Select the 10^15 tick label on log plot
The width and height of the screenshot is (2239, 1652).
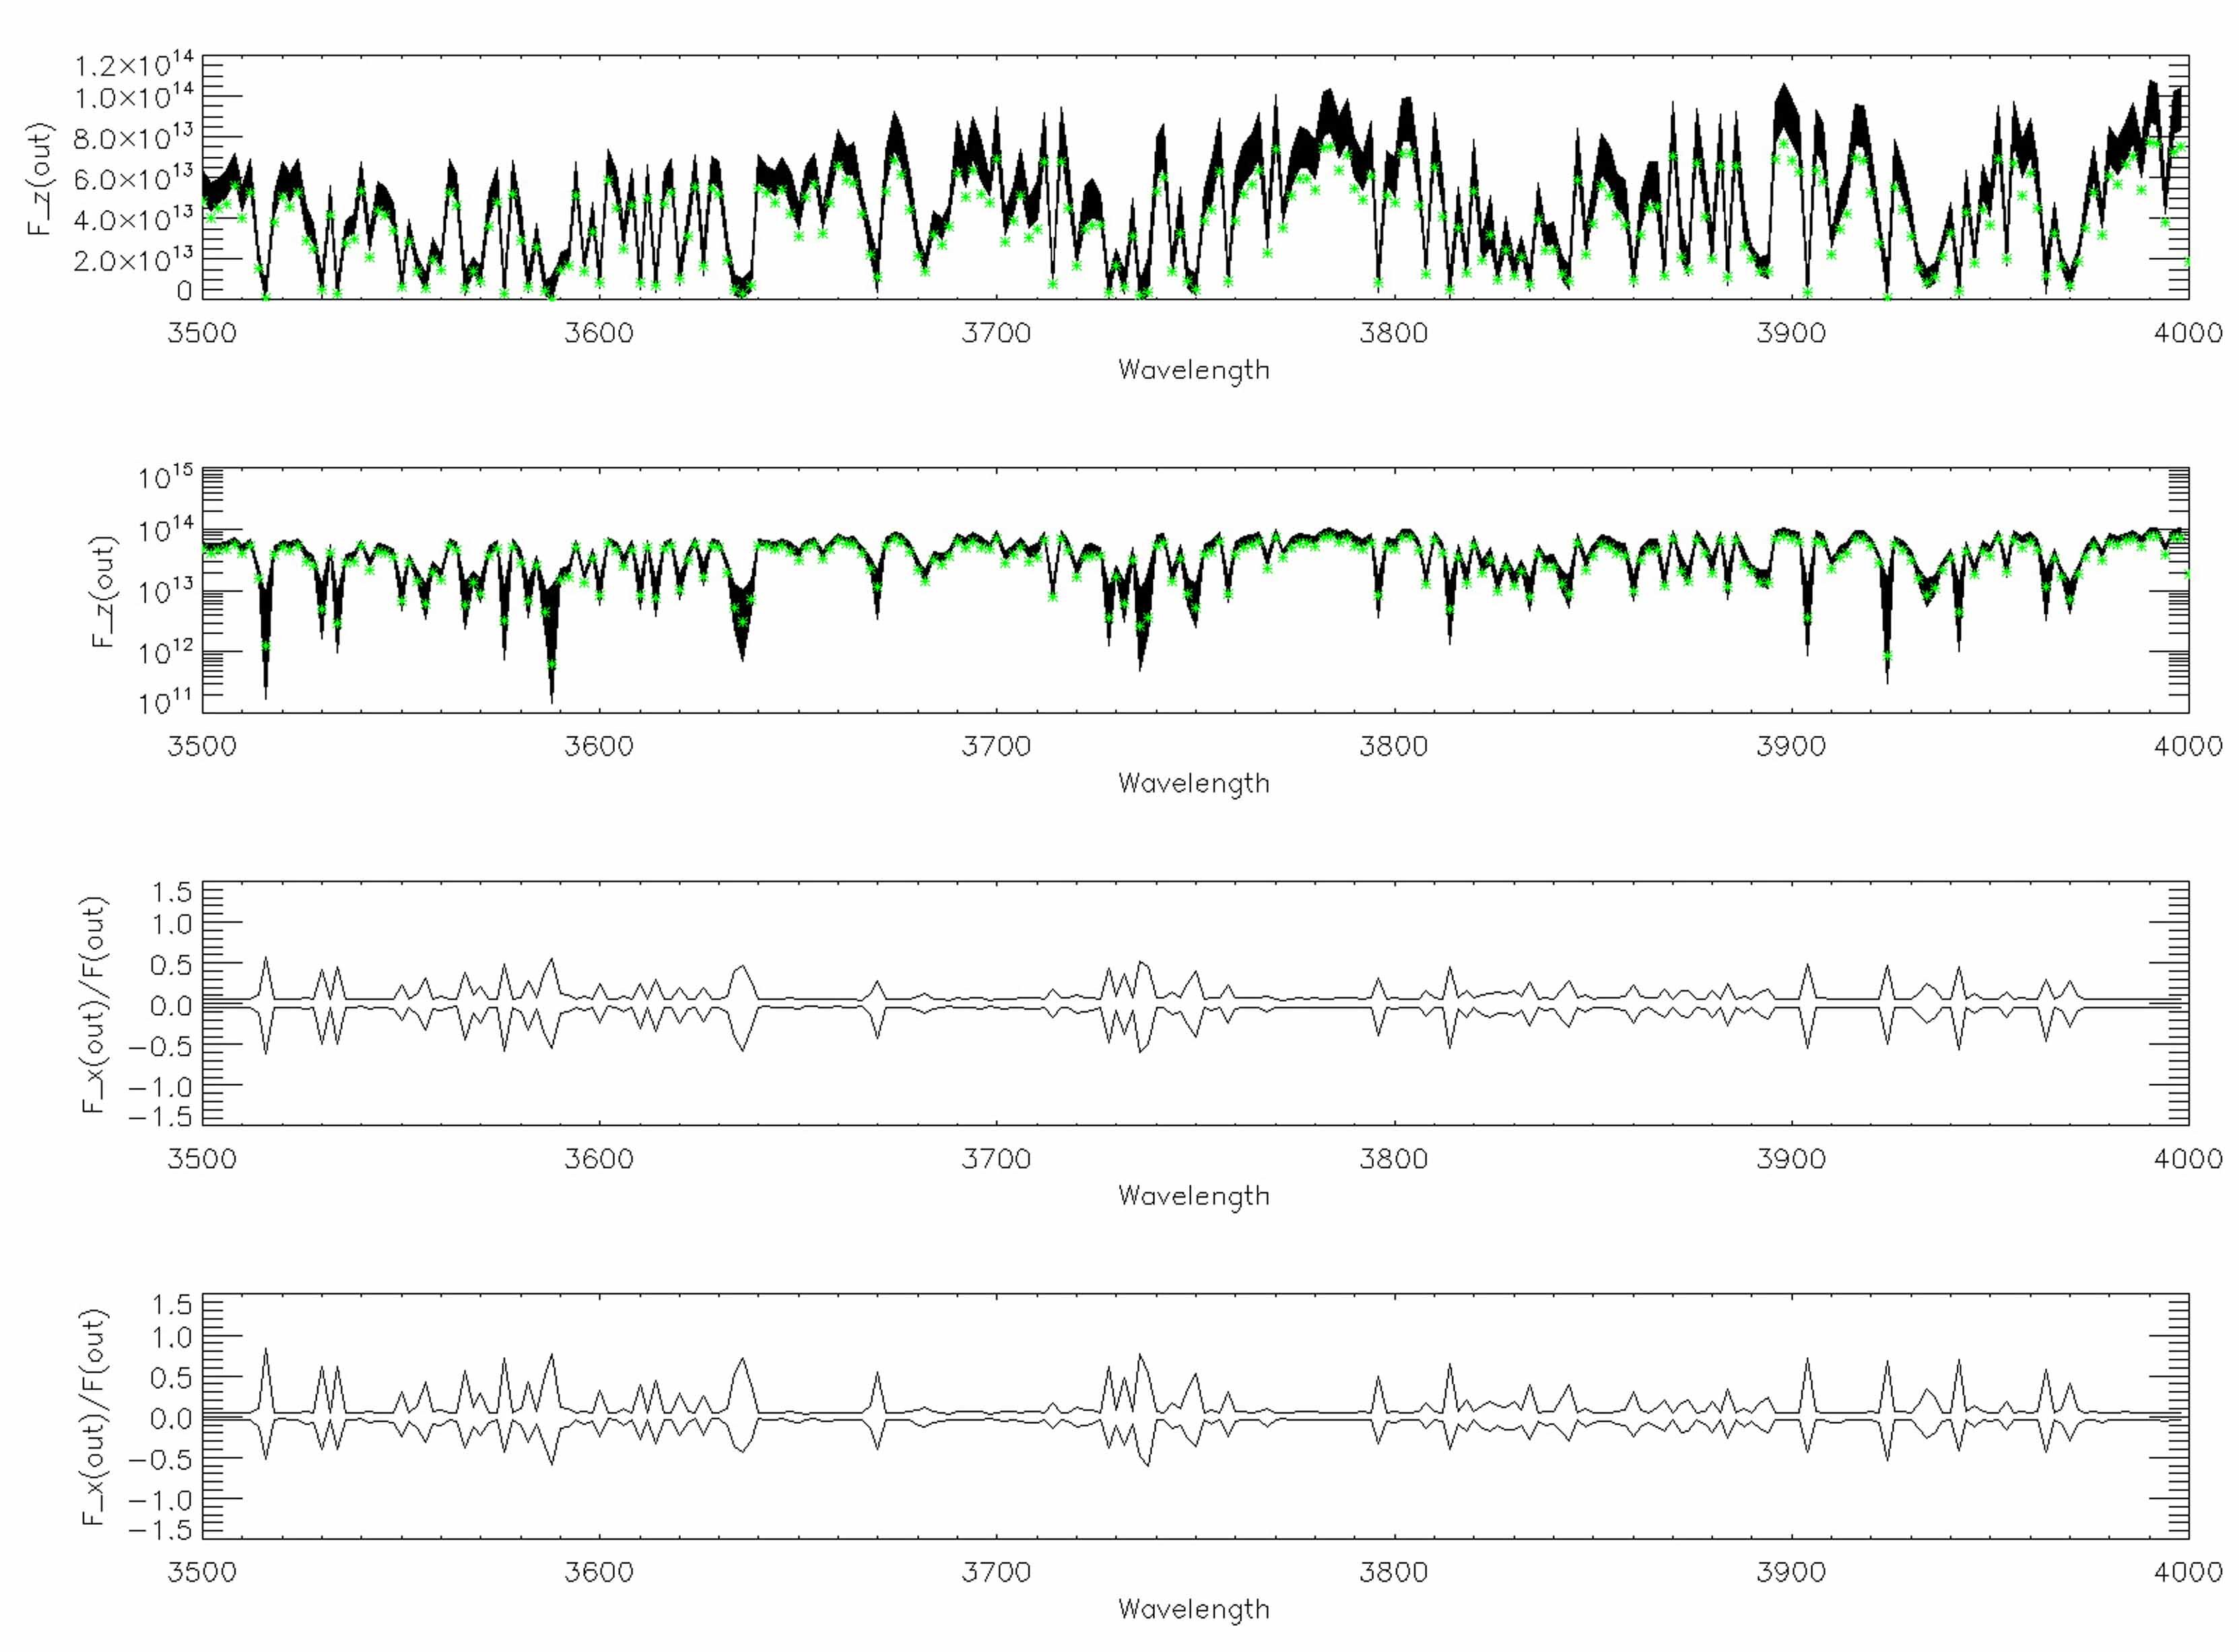(x=166, y=478)
